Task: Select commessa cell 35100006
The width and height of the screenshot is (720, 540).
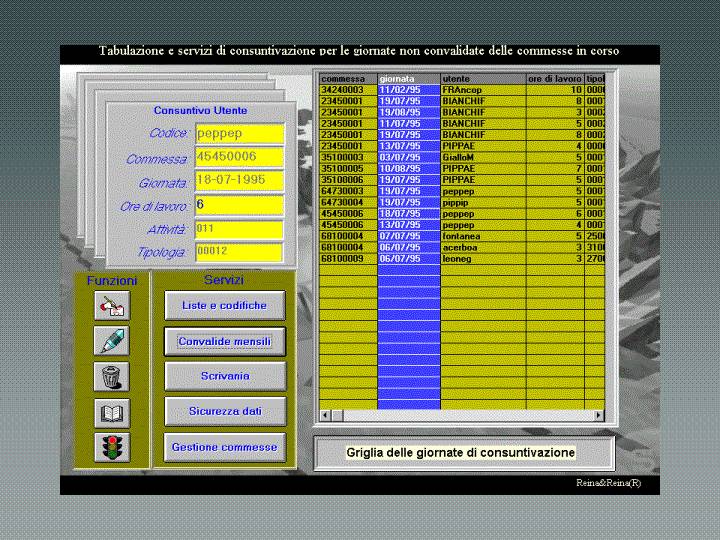Action: tap(348, 180)
